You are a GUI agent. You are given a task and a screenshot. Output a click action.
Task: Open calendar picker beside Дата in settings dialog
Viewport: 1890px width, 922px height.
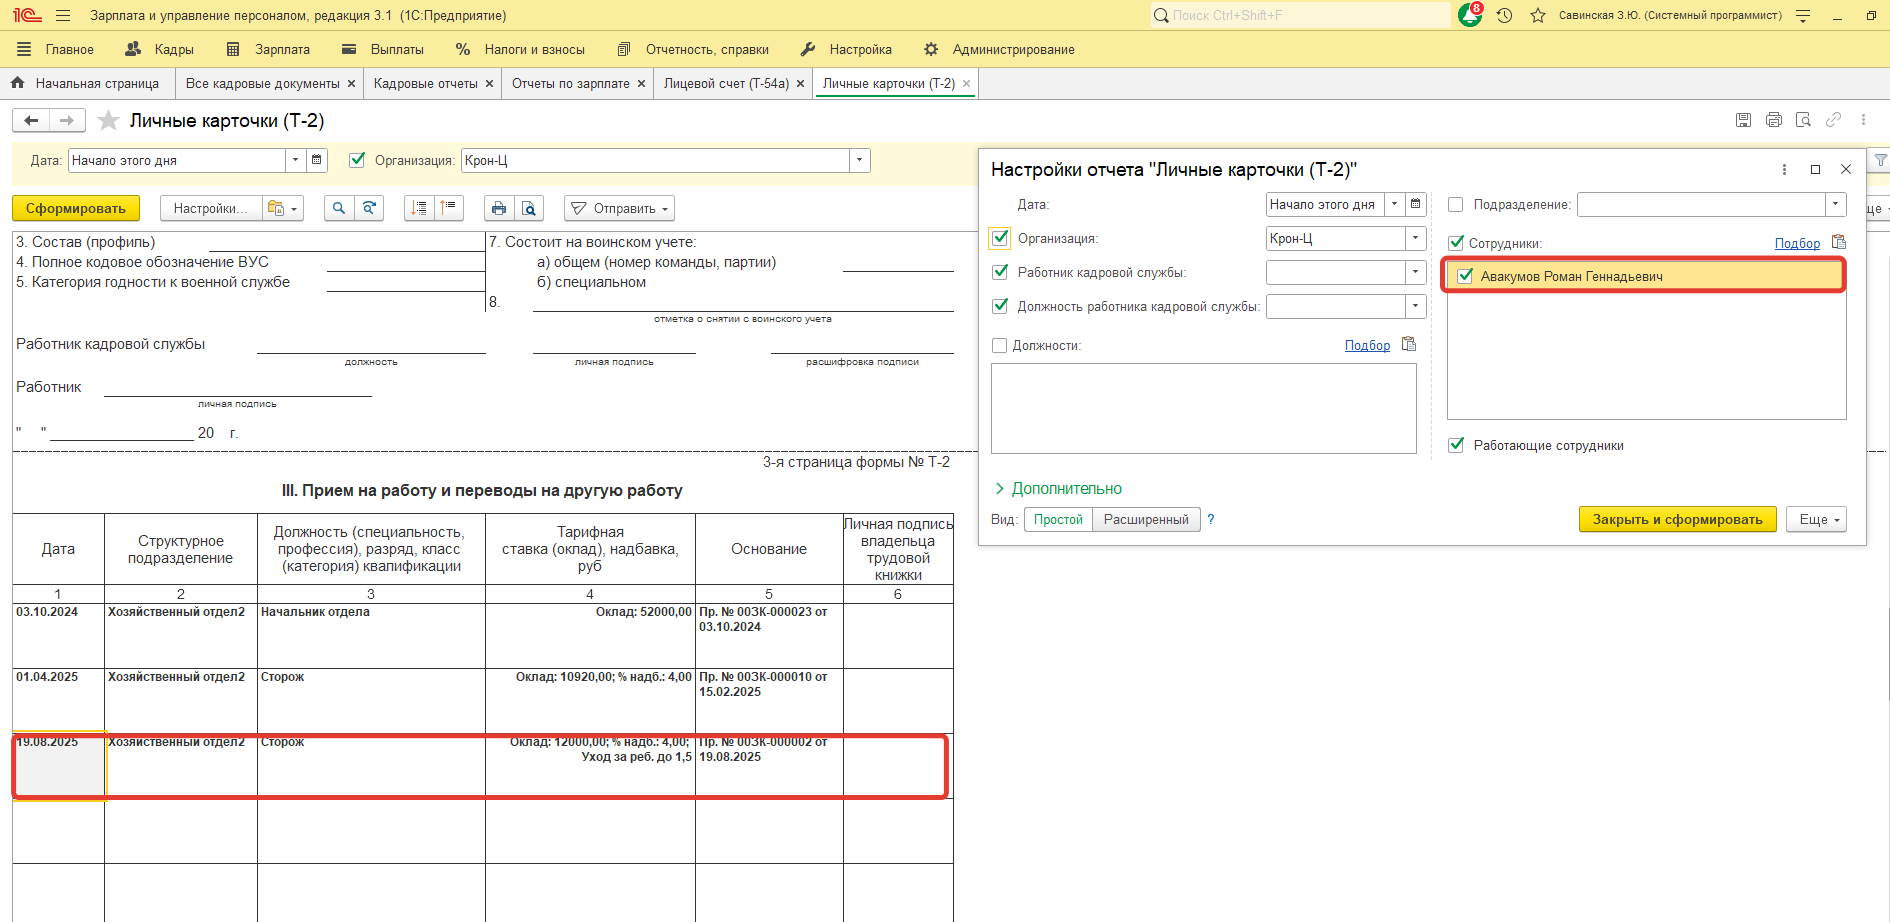click(x=1416, y=204)
